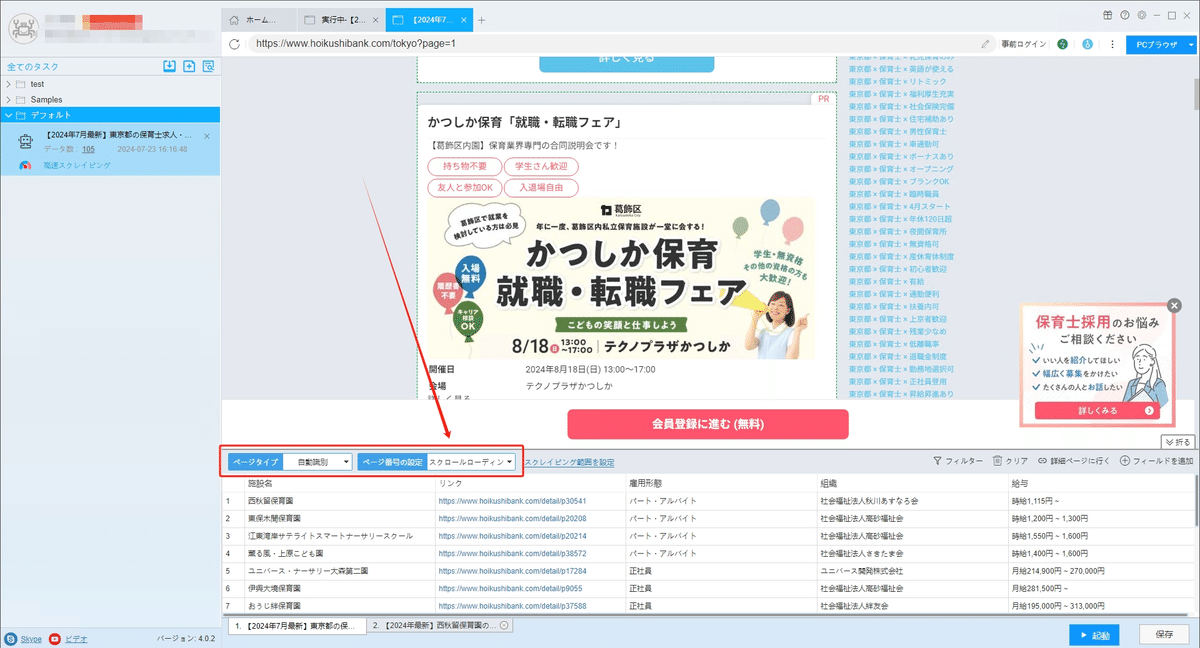This screenshot has height=648, width=1200.
Task: Click the 詳細ページに行く link
Action: point(1074,461)
